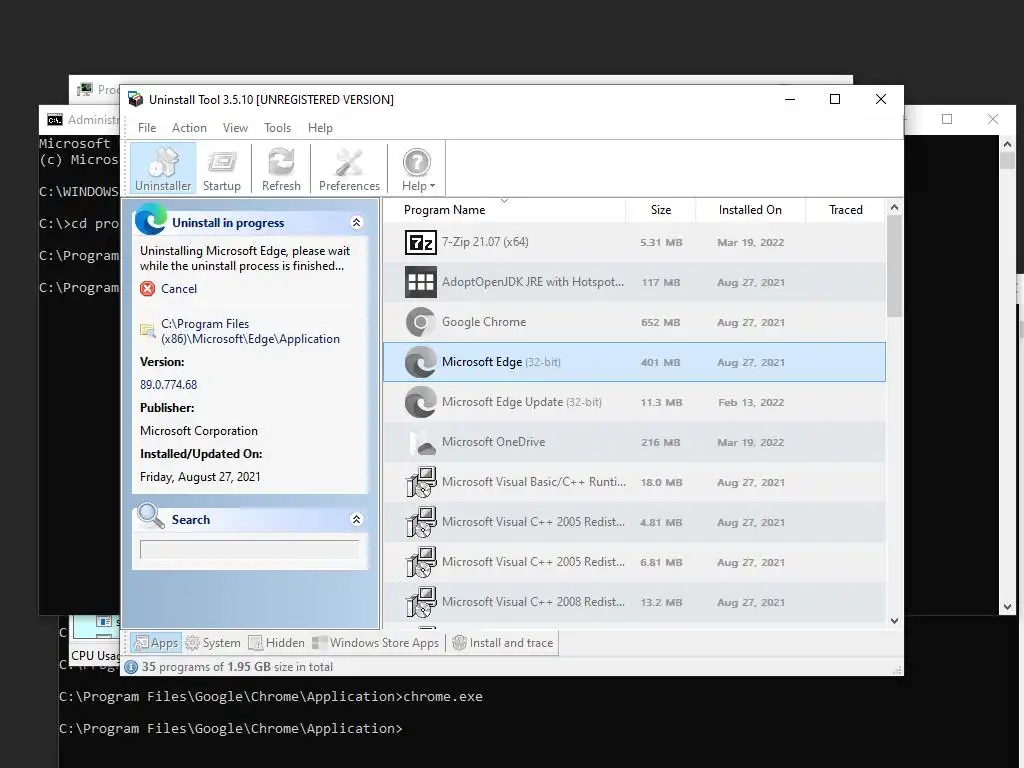Viewport: 1024px width, 768px height.
Task: Select the Microsoft OneDrive row
Action: point(634,442)
